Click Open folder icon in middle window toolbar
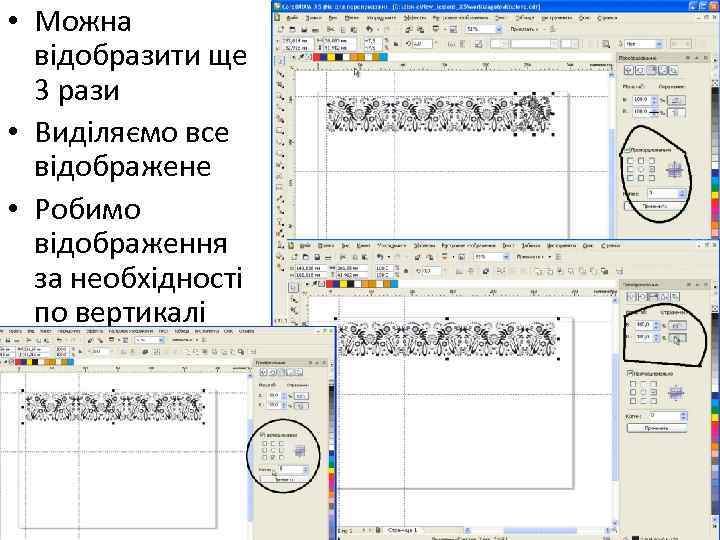 tap(306, 257)
